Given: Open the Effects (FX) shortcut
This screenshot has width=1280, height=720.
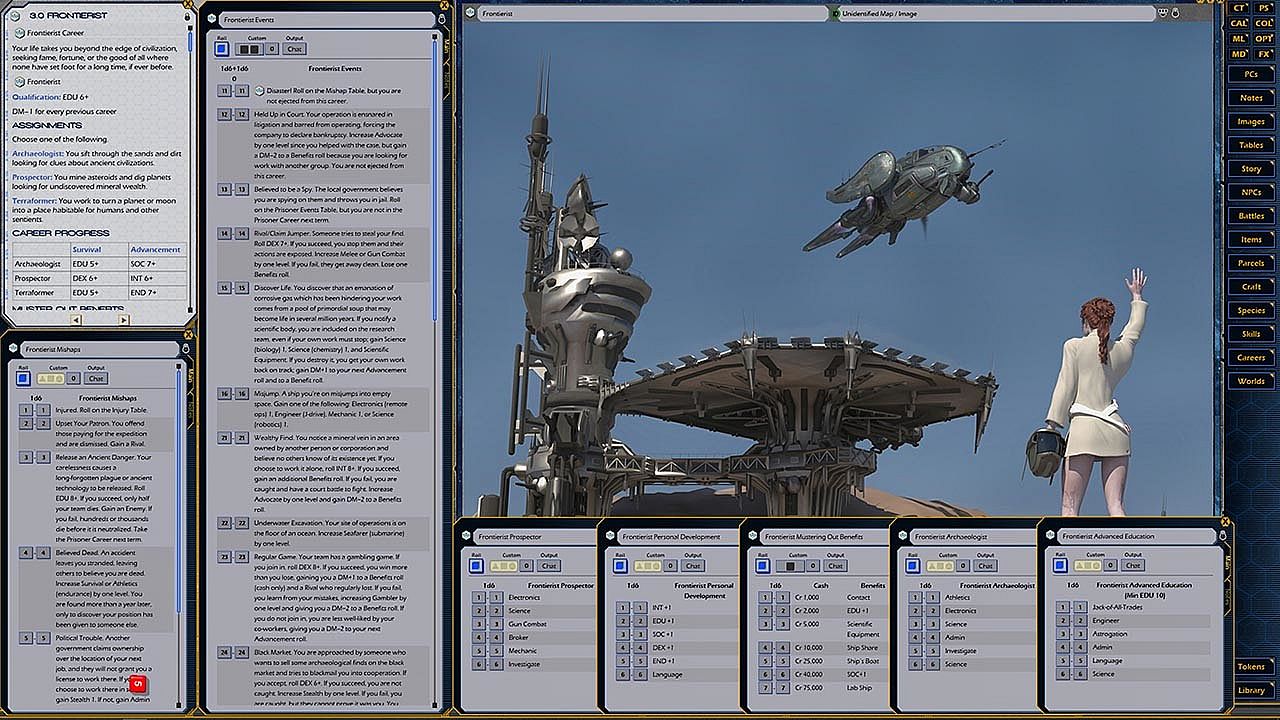Looking at the screenshot, I should point(1264,54).
